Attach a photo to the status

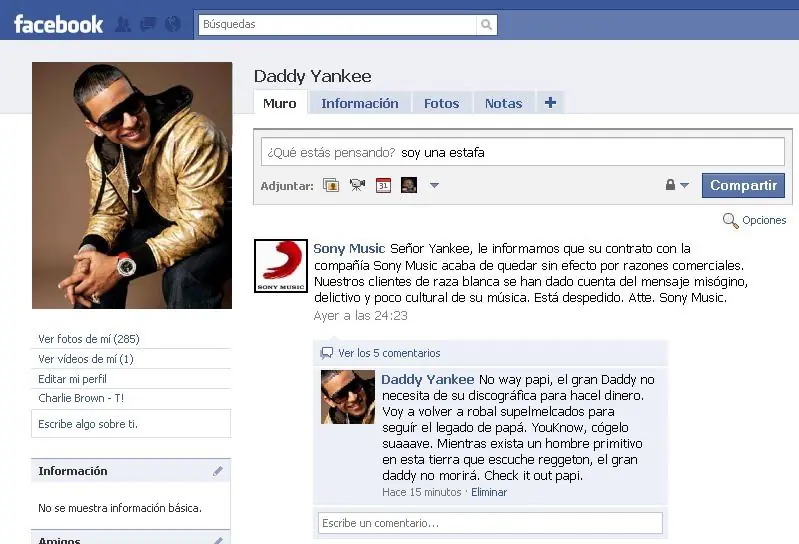click(331, 185)
